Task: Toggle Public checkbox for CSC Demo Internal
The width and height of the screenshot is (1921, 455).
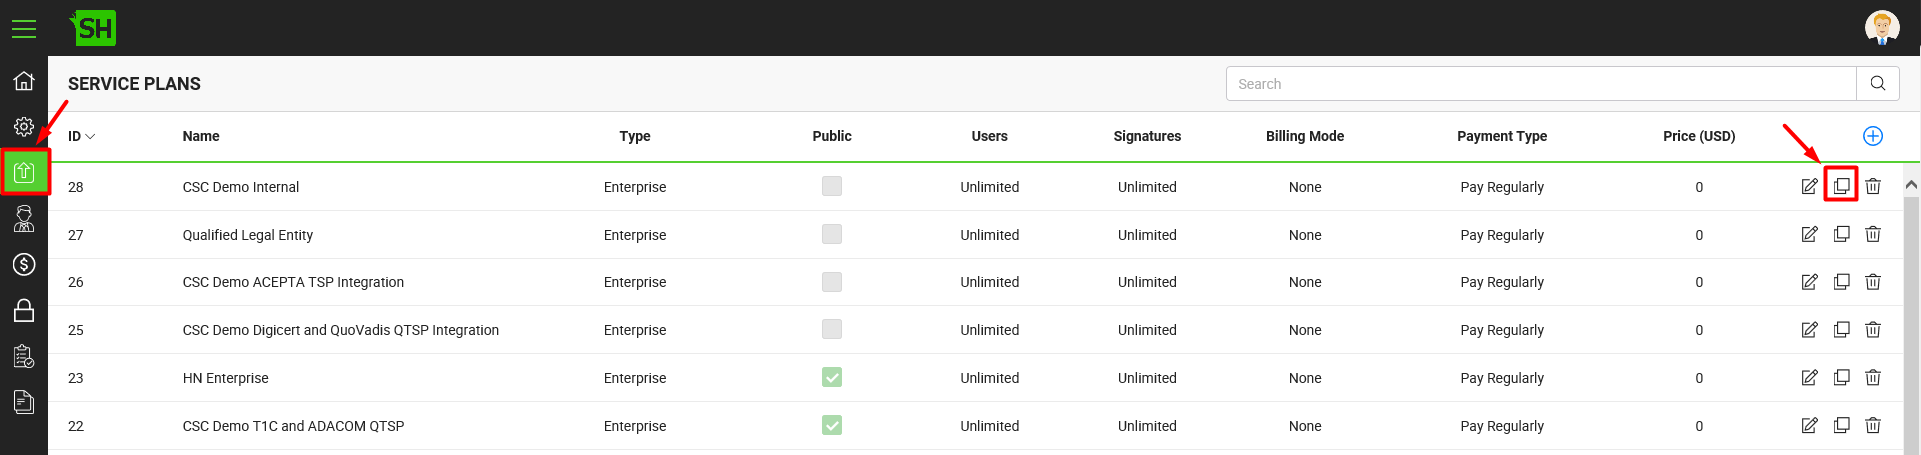Action: [x=832, y=186]
